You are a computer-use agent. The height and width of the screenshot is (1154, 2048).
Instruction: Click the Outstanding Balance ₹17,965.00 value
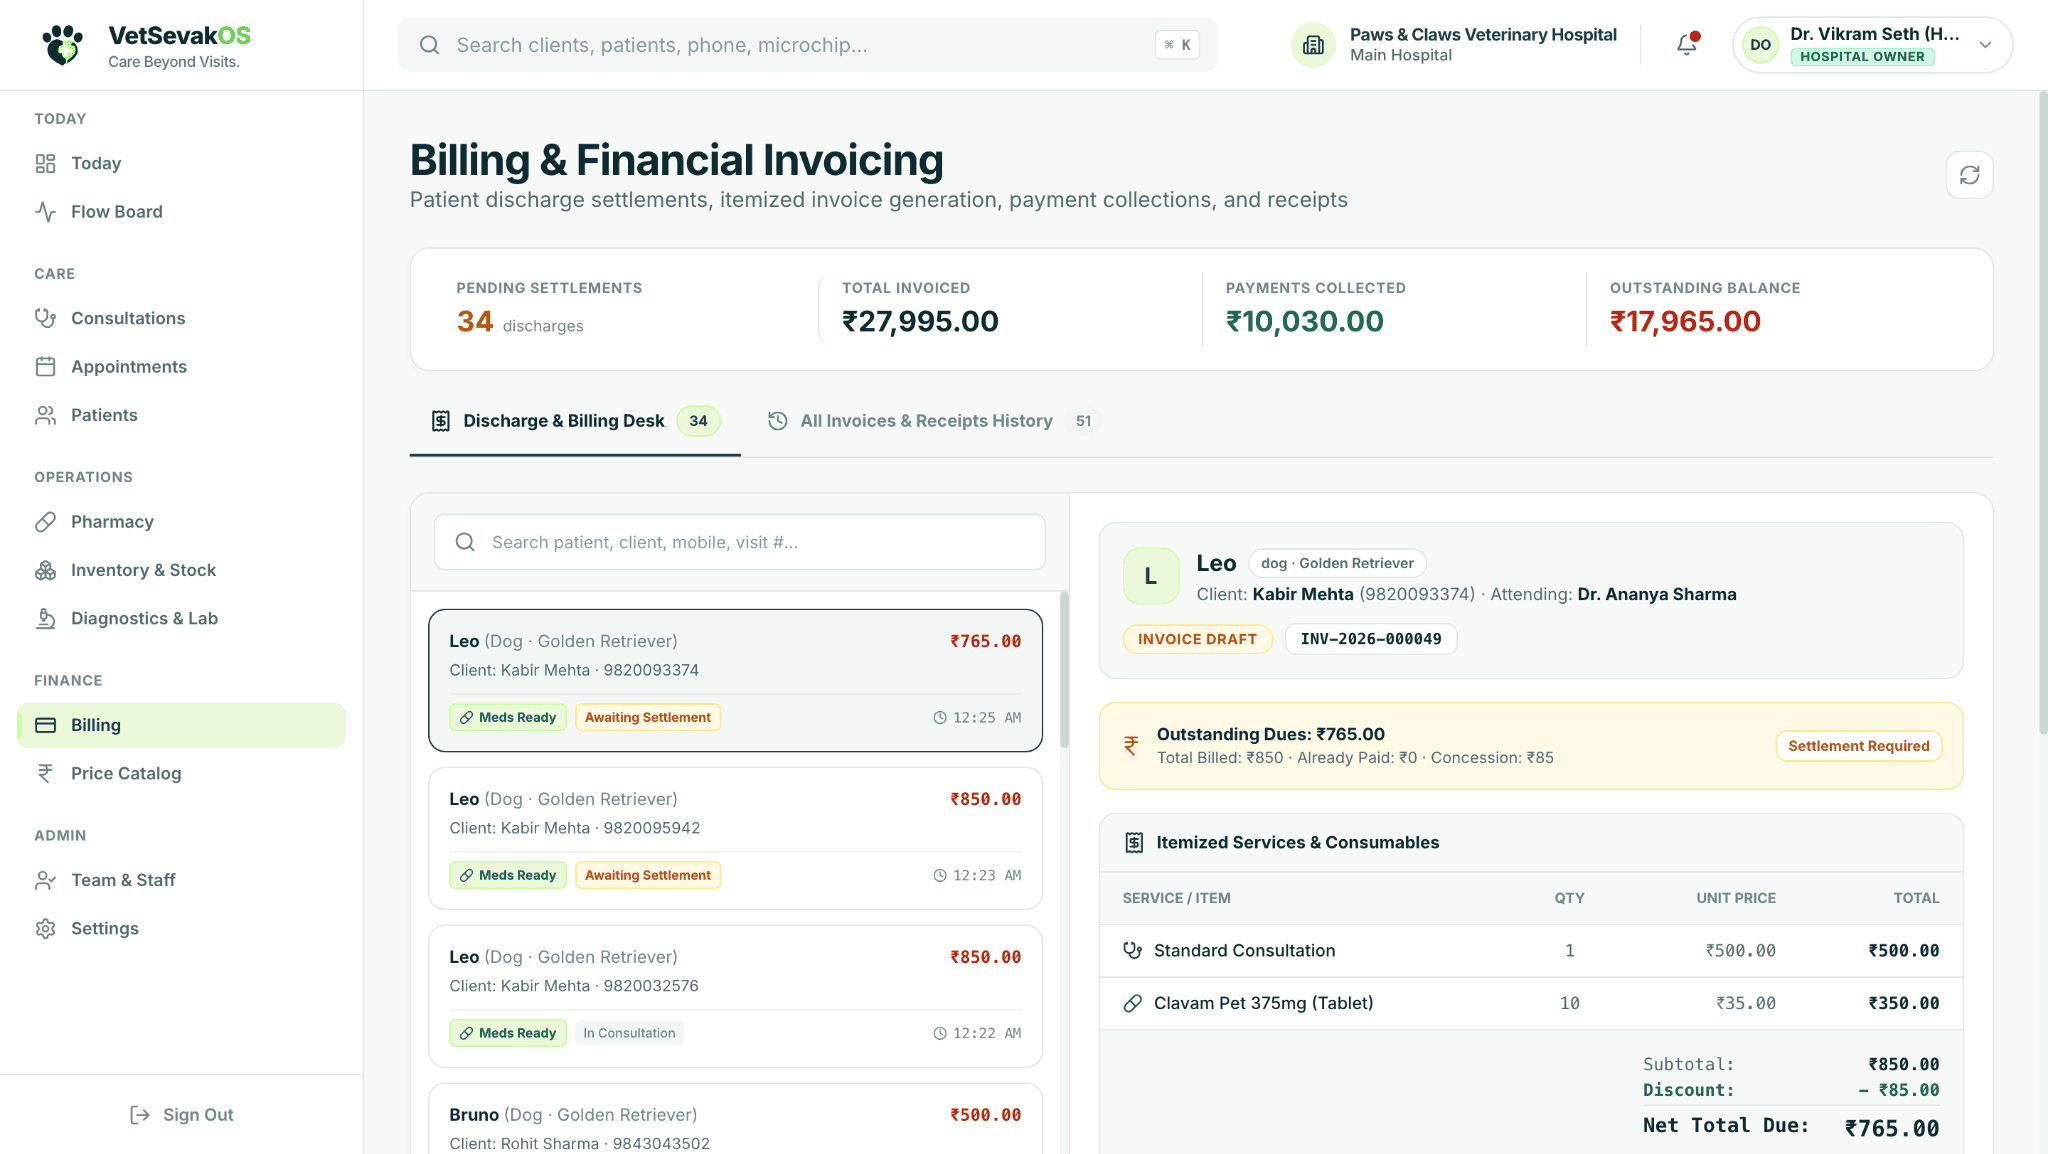tap(1685, 321)
